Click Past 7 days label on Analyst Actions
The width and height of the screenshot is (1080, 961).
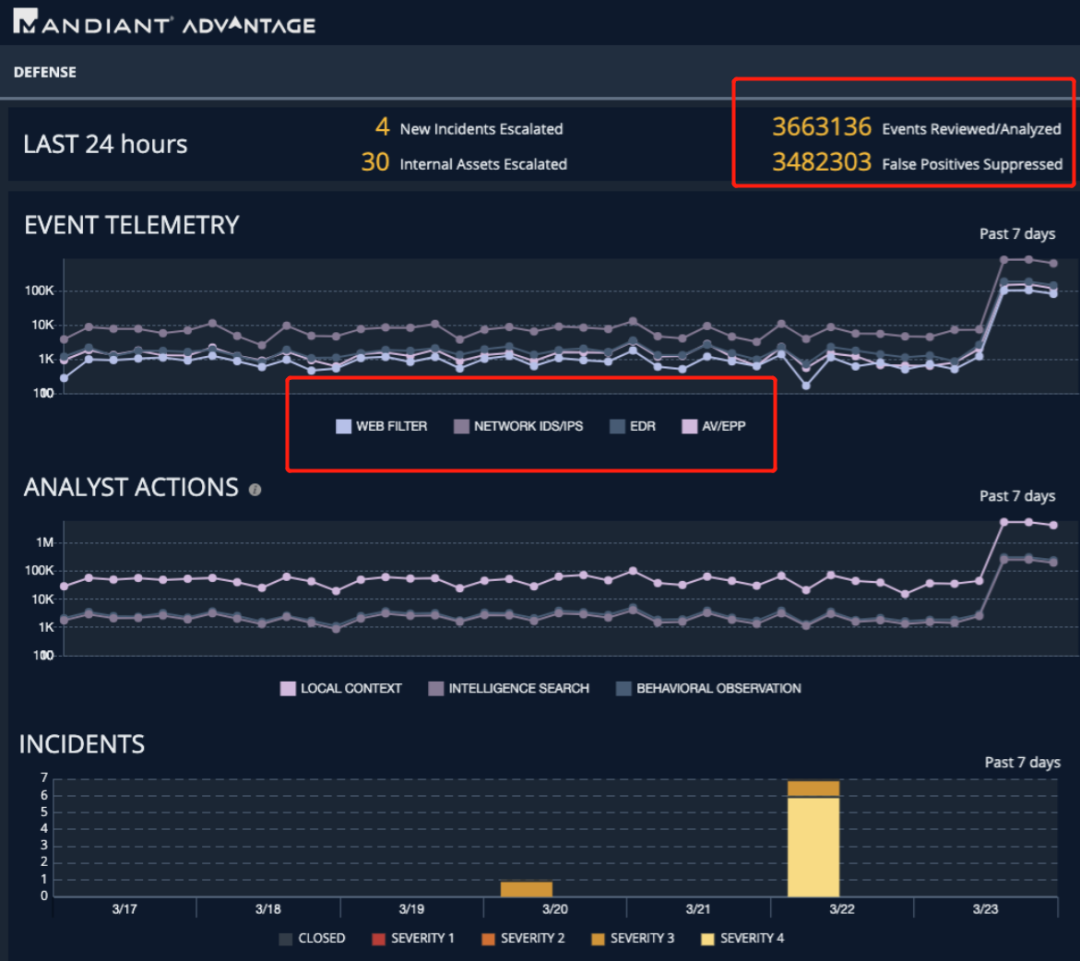(1017, 496)
